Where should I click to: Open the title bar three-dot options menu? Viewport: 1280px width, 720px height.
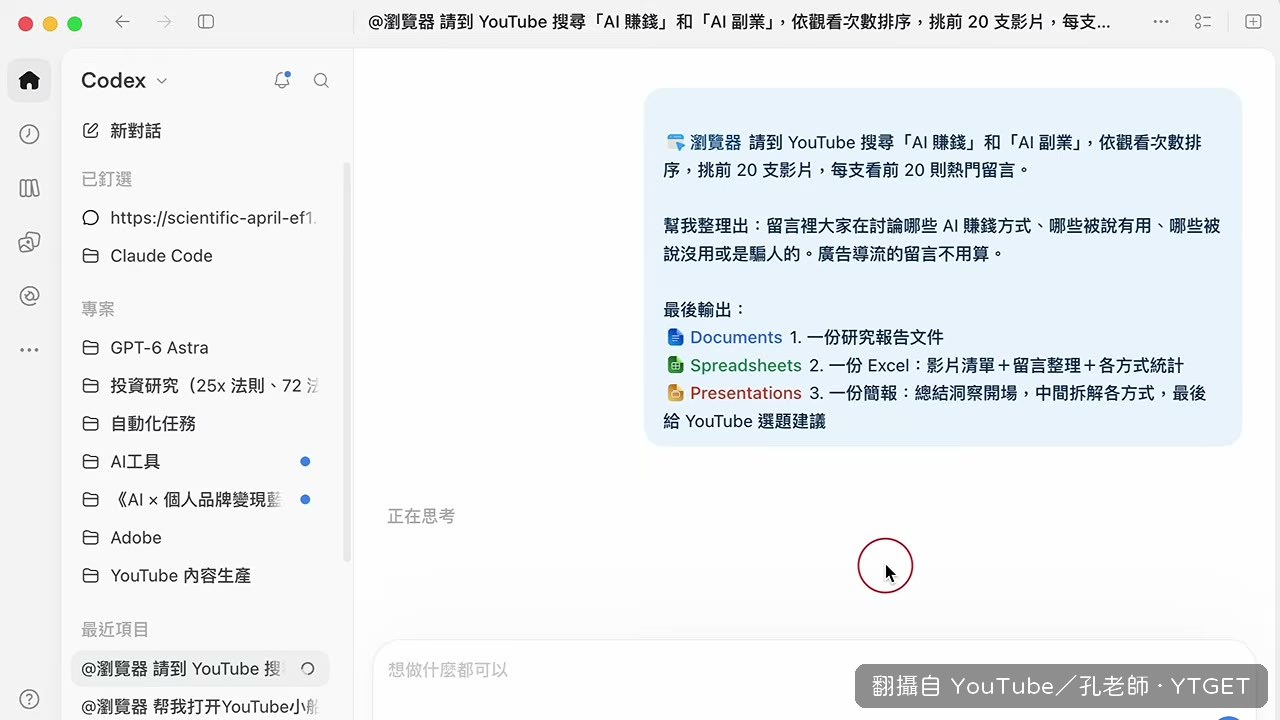click(x=1161, y=22)
